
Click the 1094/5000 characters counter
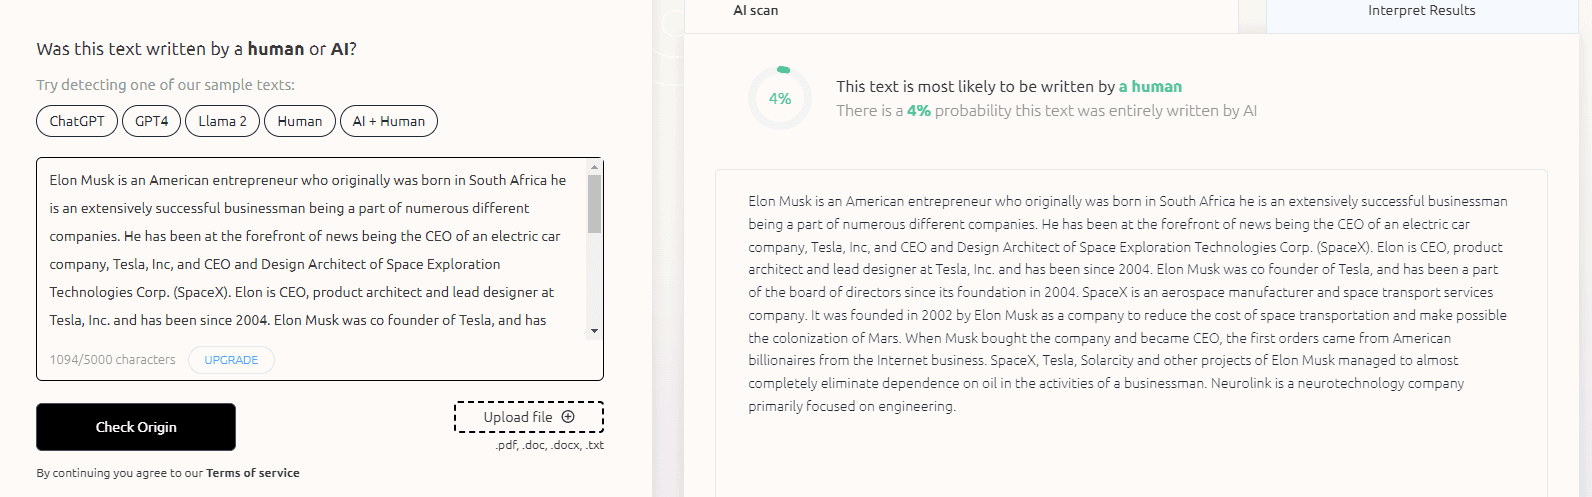(112, 360)
